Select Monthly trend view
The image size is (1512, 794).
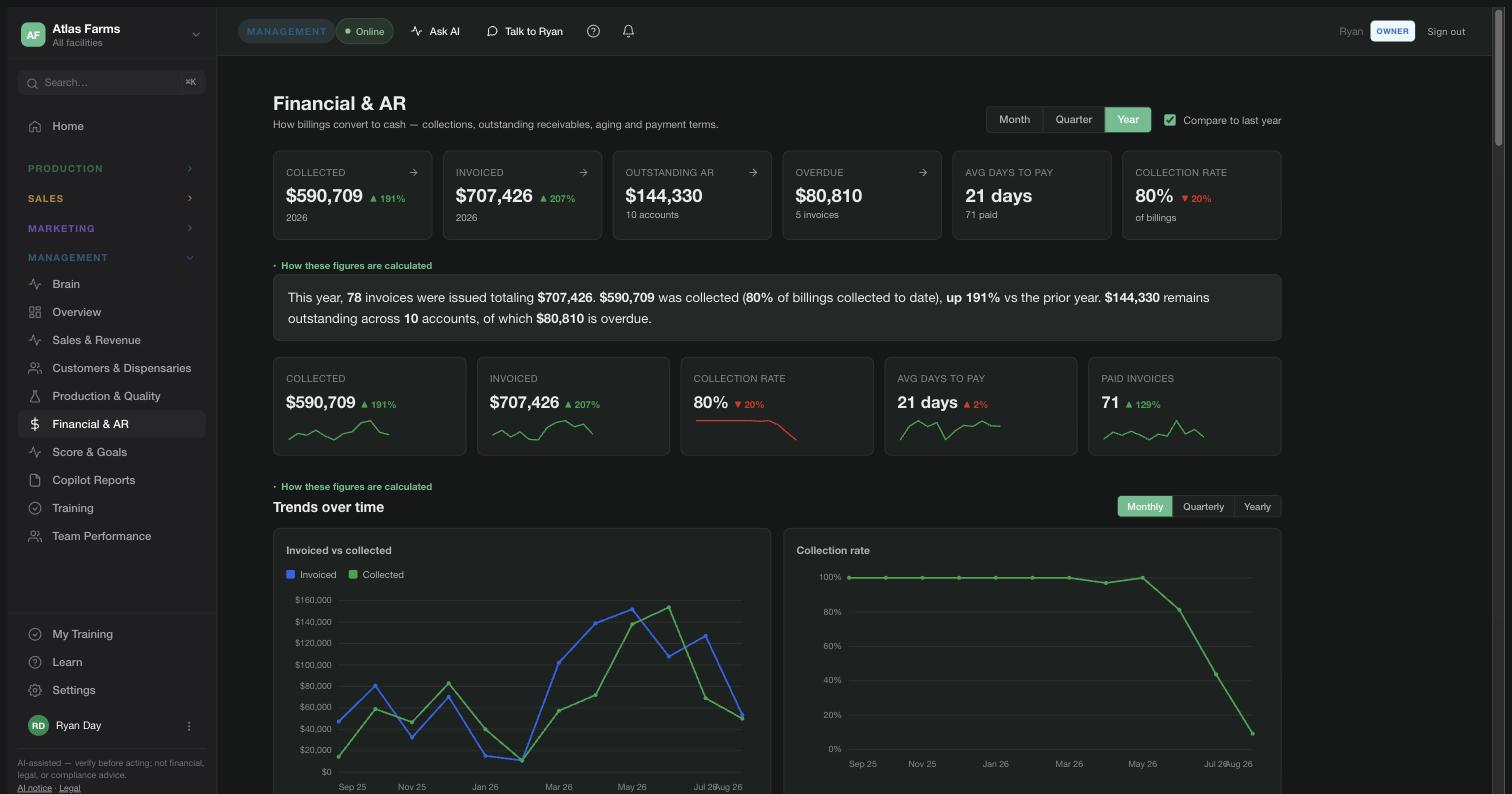(x=1145, y=507)
